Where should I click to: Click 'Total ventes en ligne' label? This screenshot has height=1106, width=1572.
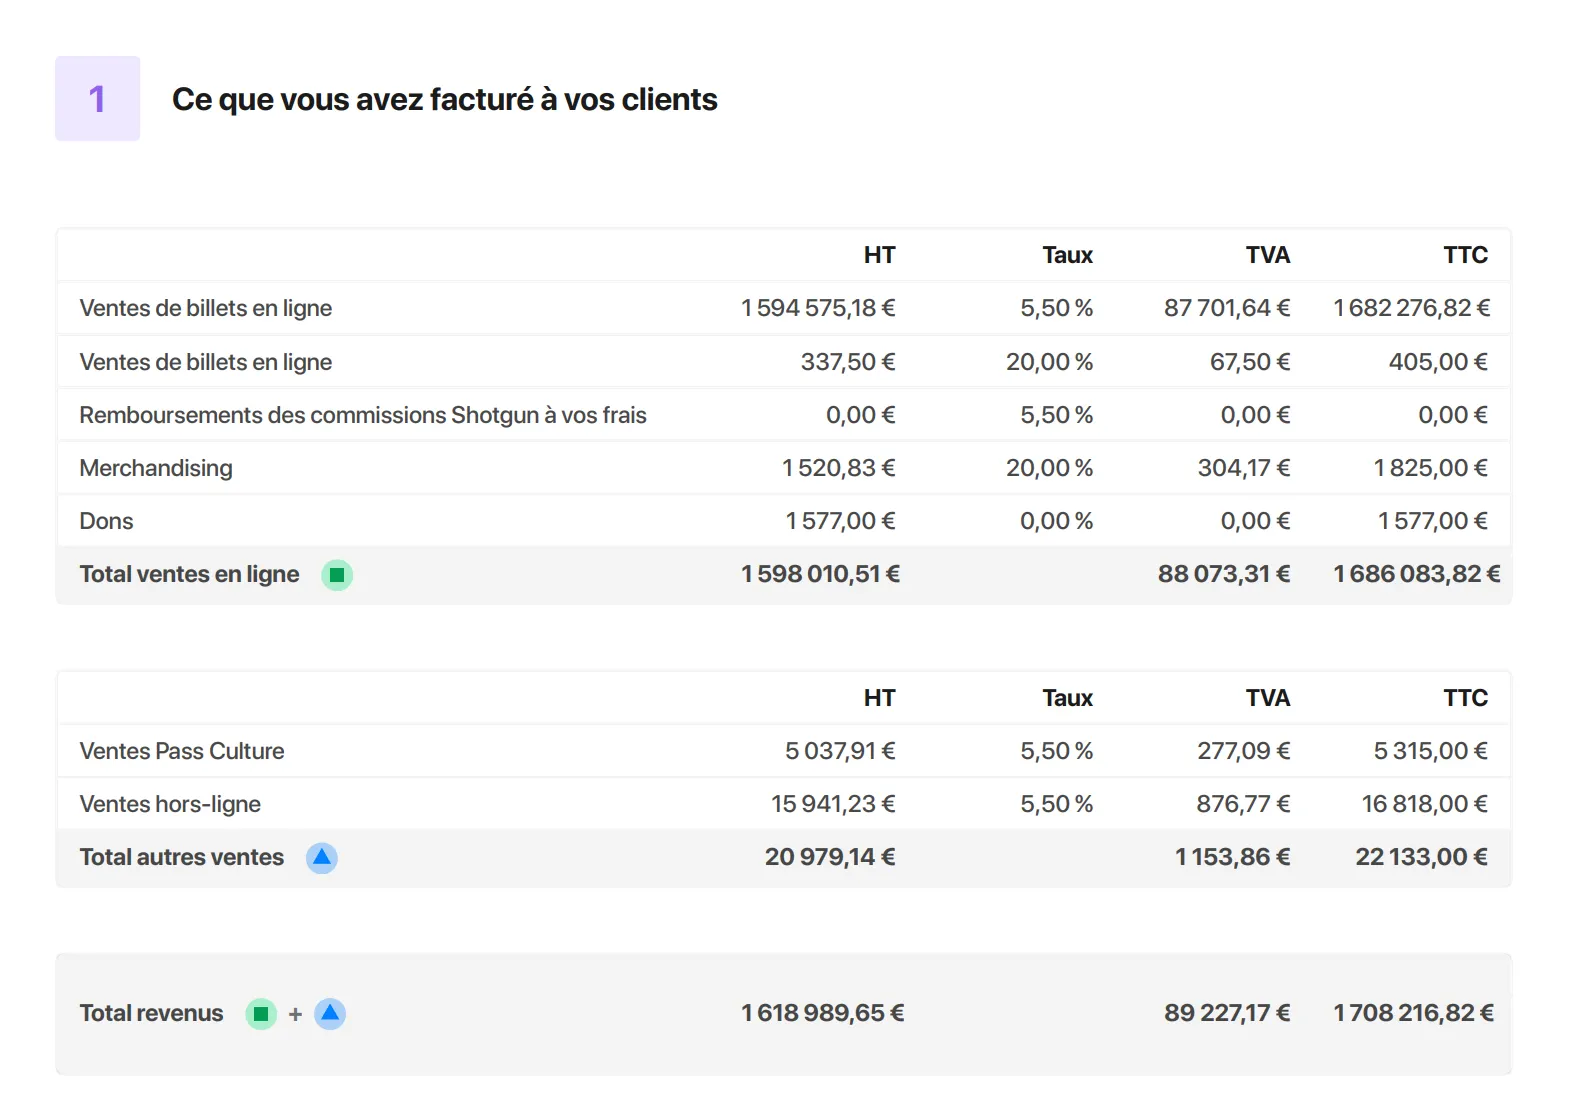tap(189, 574)
